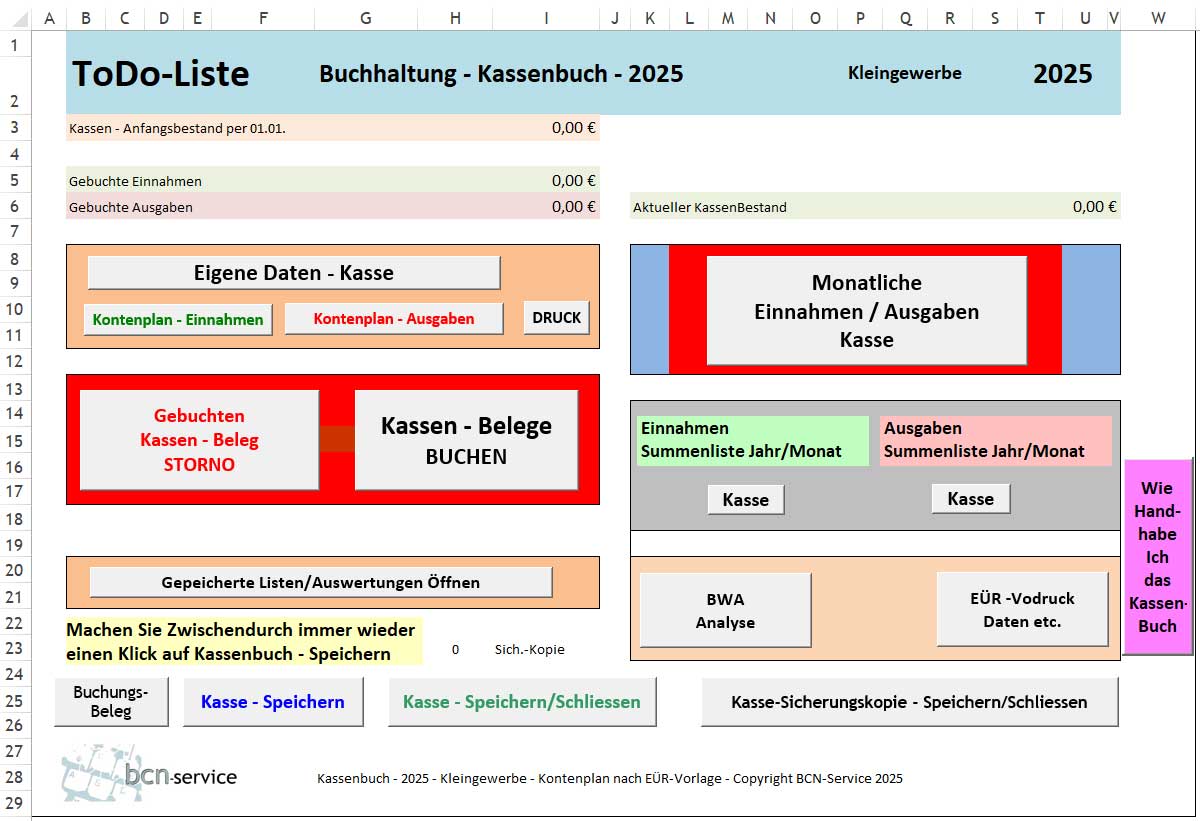Open the BWA Analyse button
Screen dimensions: 1200x821
point(725,610)
